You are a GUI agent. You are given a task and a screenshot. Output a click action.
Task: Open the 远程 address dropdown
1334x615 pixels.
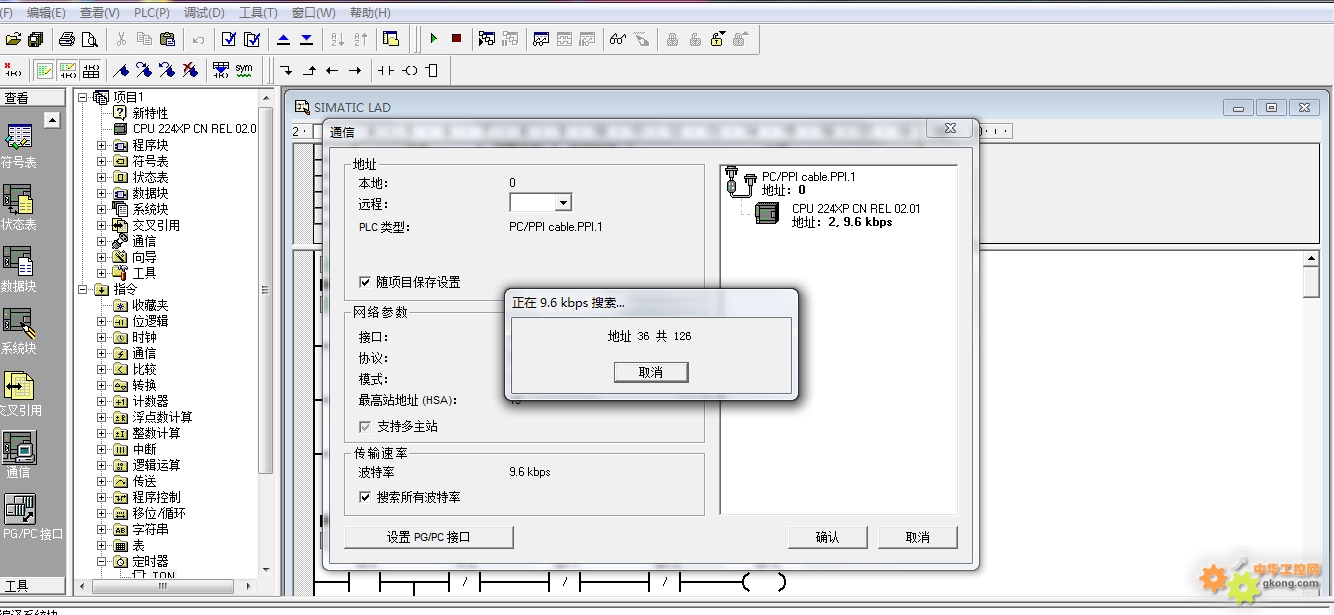click(x=563, y=203)
